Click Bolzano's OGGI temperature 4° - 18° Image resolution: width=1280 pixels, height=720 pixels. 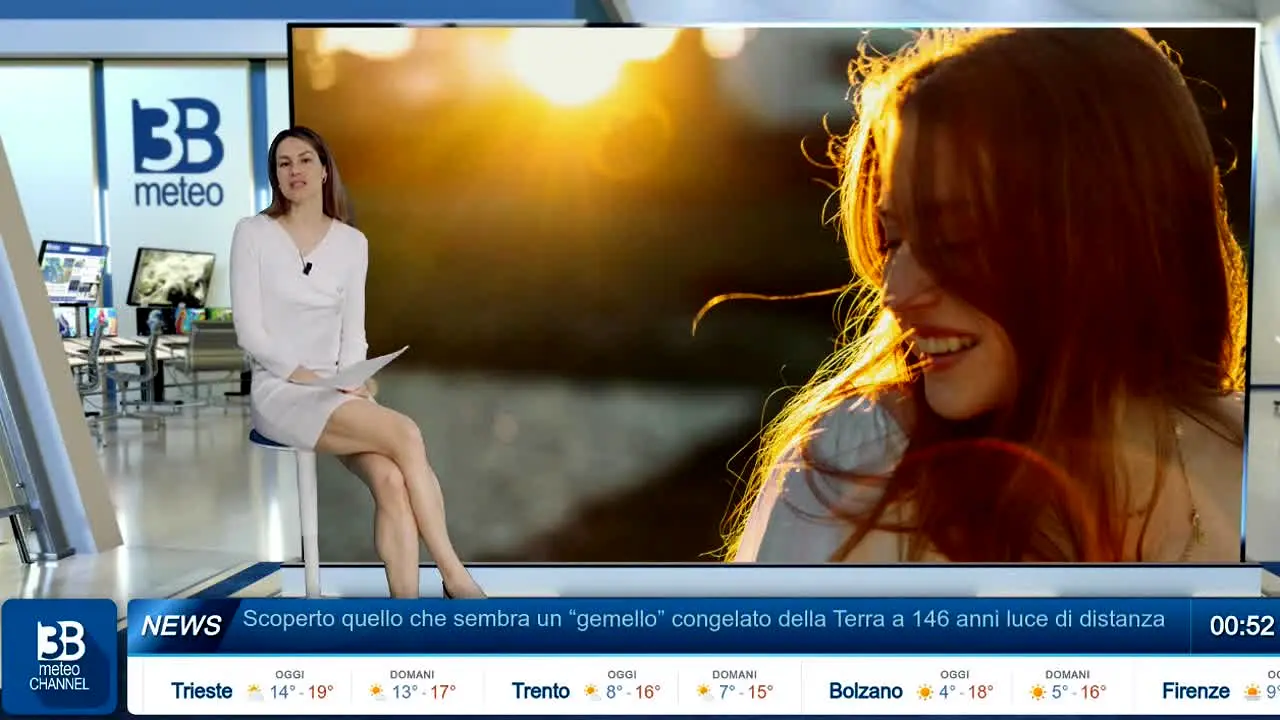[x=966, y=692]
